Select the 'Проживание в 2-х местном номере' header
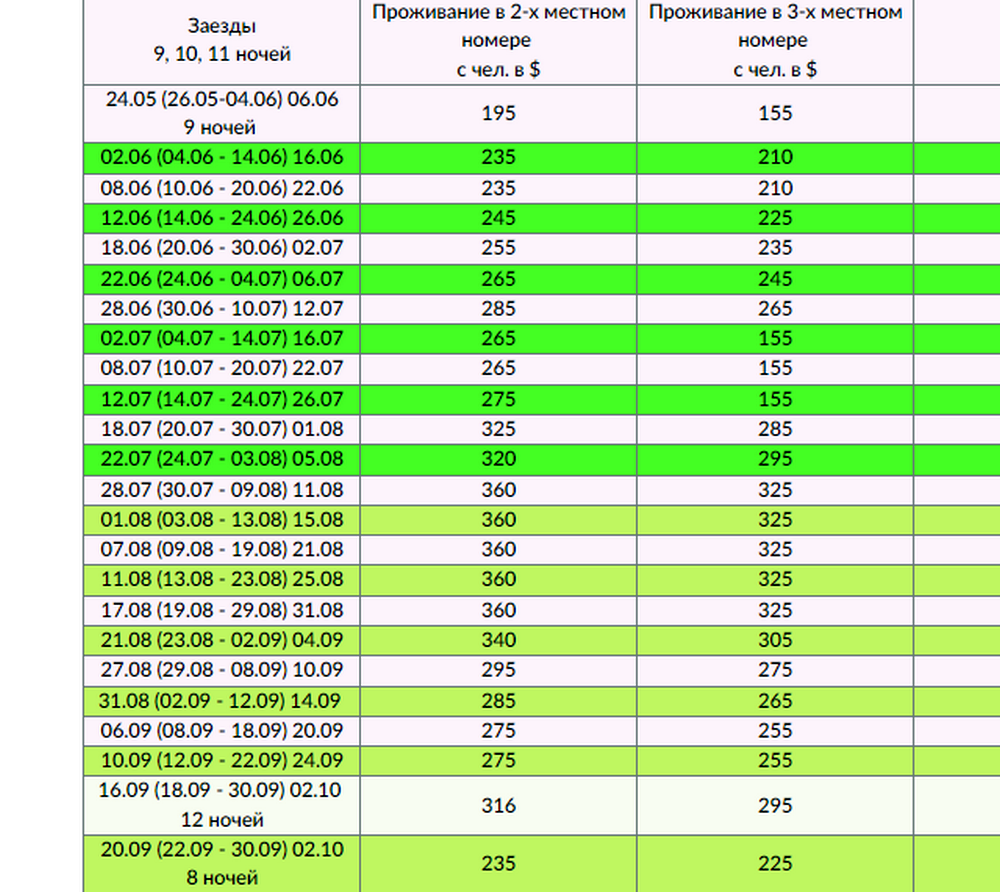Image resolution: width=1000 pixels, height=892 pixels. click(x=498, y=40)
